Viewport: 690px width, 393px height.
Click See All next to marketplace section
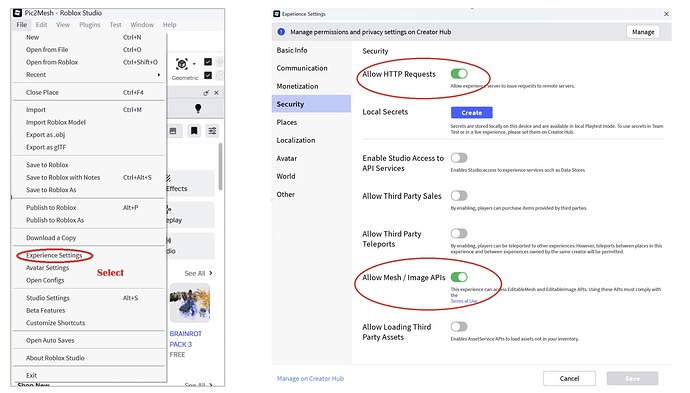198,273
